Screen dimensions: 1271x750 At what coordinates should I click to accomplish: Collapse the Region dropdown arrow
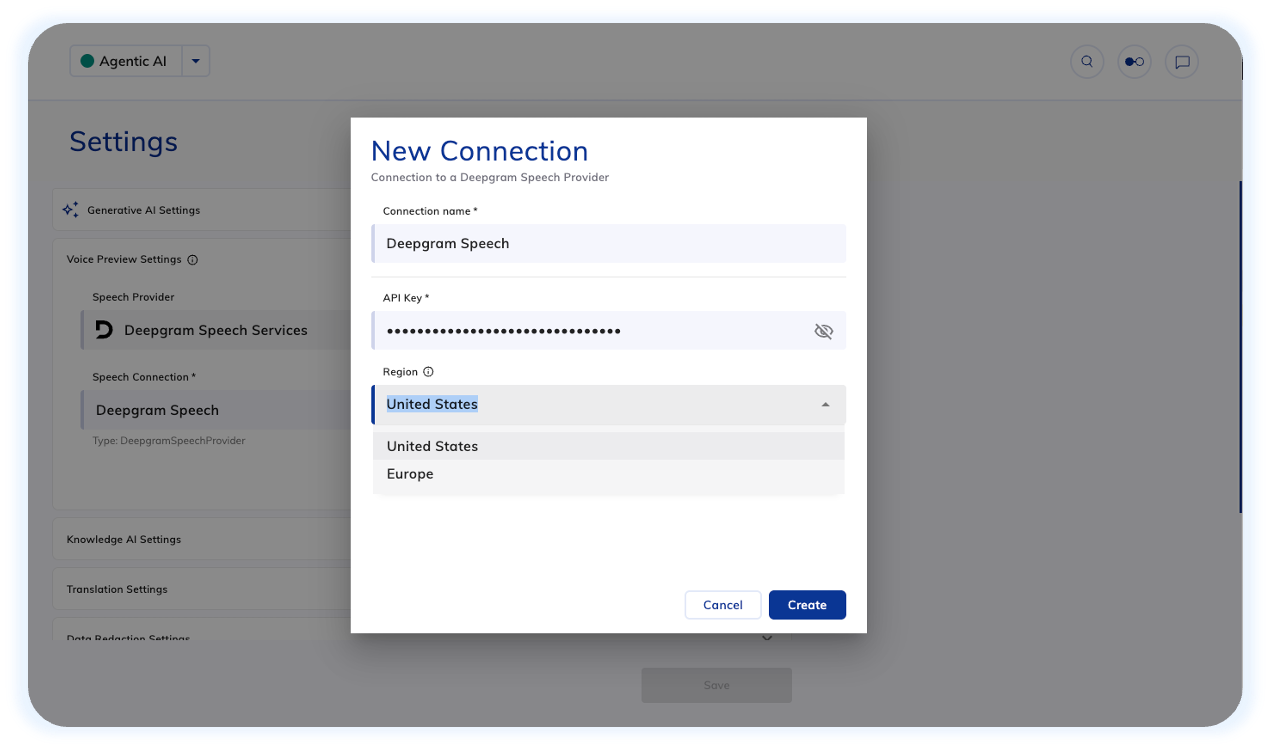pyautogui.click(x=825, y=405)
